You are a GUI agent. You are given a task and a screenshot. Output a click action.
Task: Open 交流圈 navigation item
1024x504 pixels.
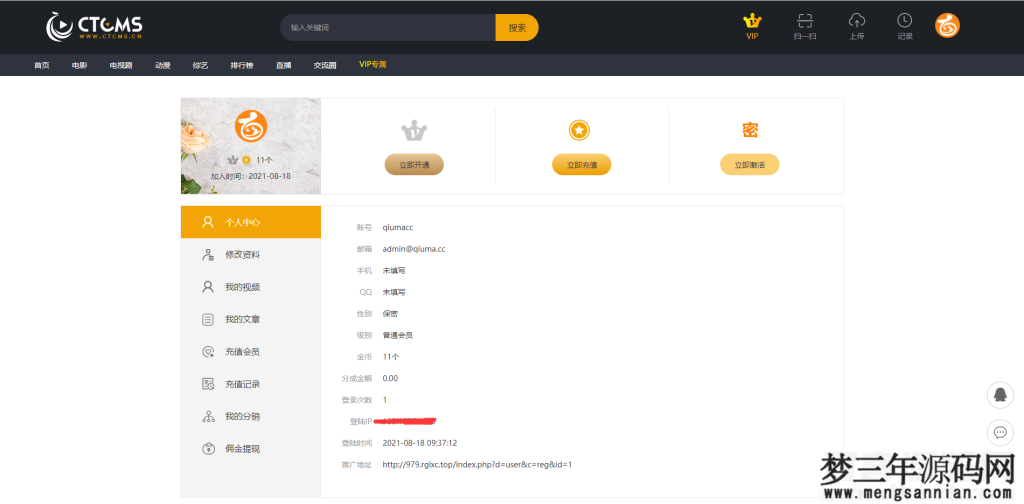325,65
